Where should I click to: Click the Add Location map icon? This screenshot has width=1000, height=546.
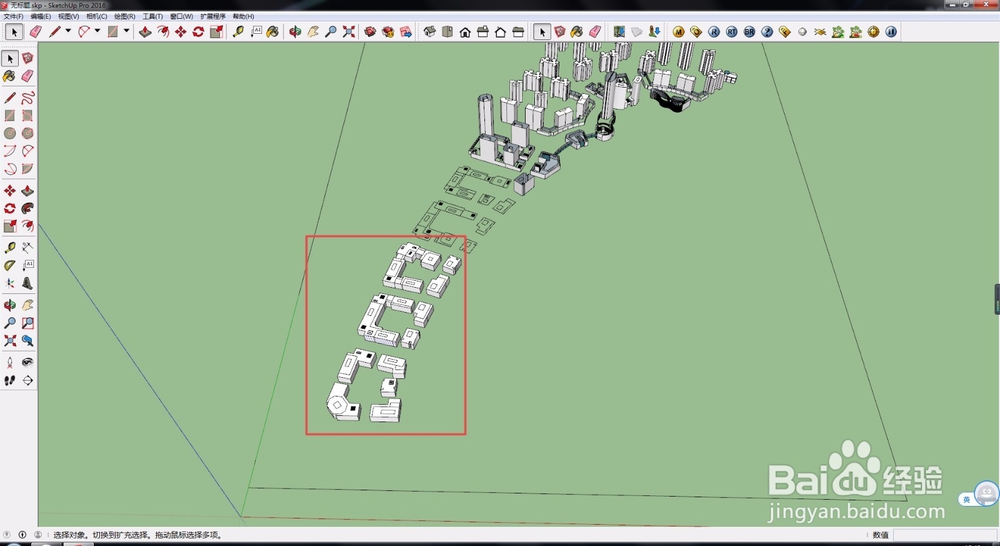(619, 31)
